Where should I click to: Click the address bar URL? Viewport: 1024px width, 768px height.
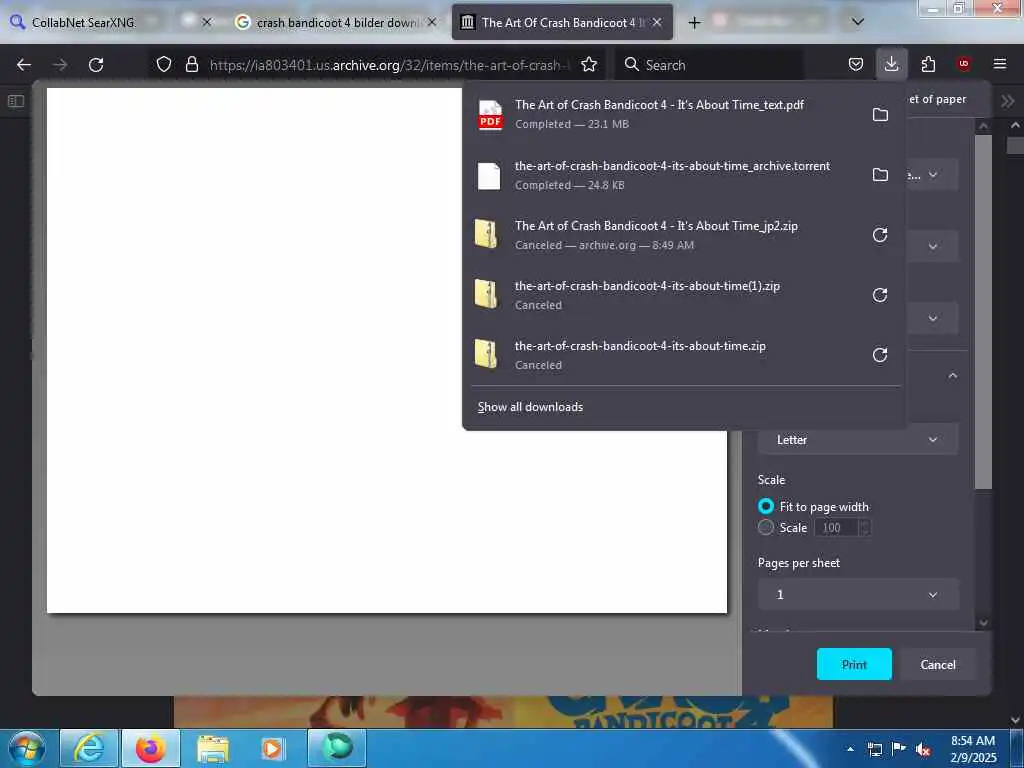pyautogui.click(x=389, y=65)
